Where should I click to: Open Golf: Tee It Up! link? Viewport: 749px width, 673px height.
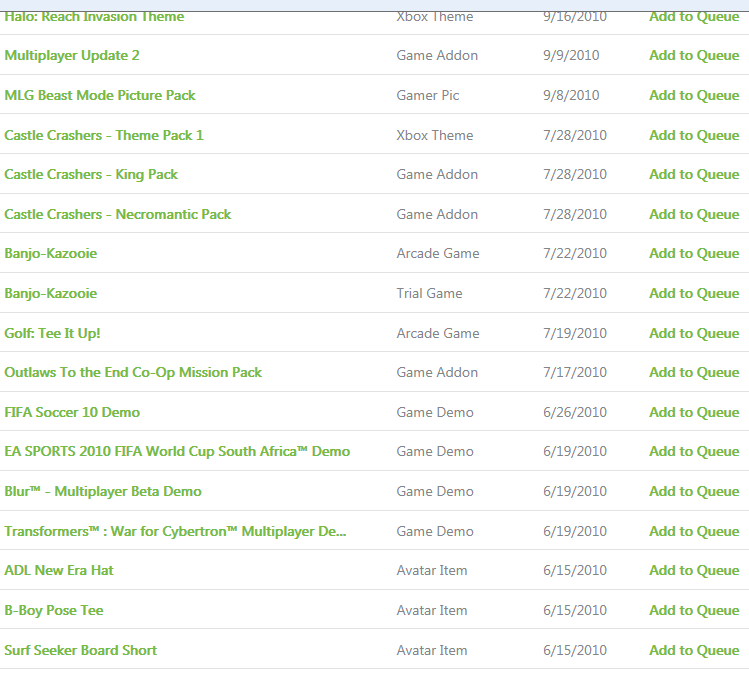pyautogui.click(x=53, y=333)
